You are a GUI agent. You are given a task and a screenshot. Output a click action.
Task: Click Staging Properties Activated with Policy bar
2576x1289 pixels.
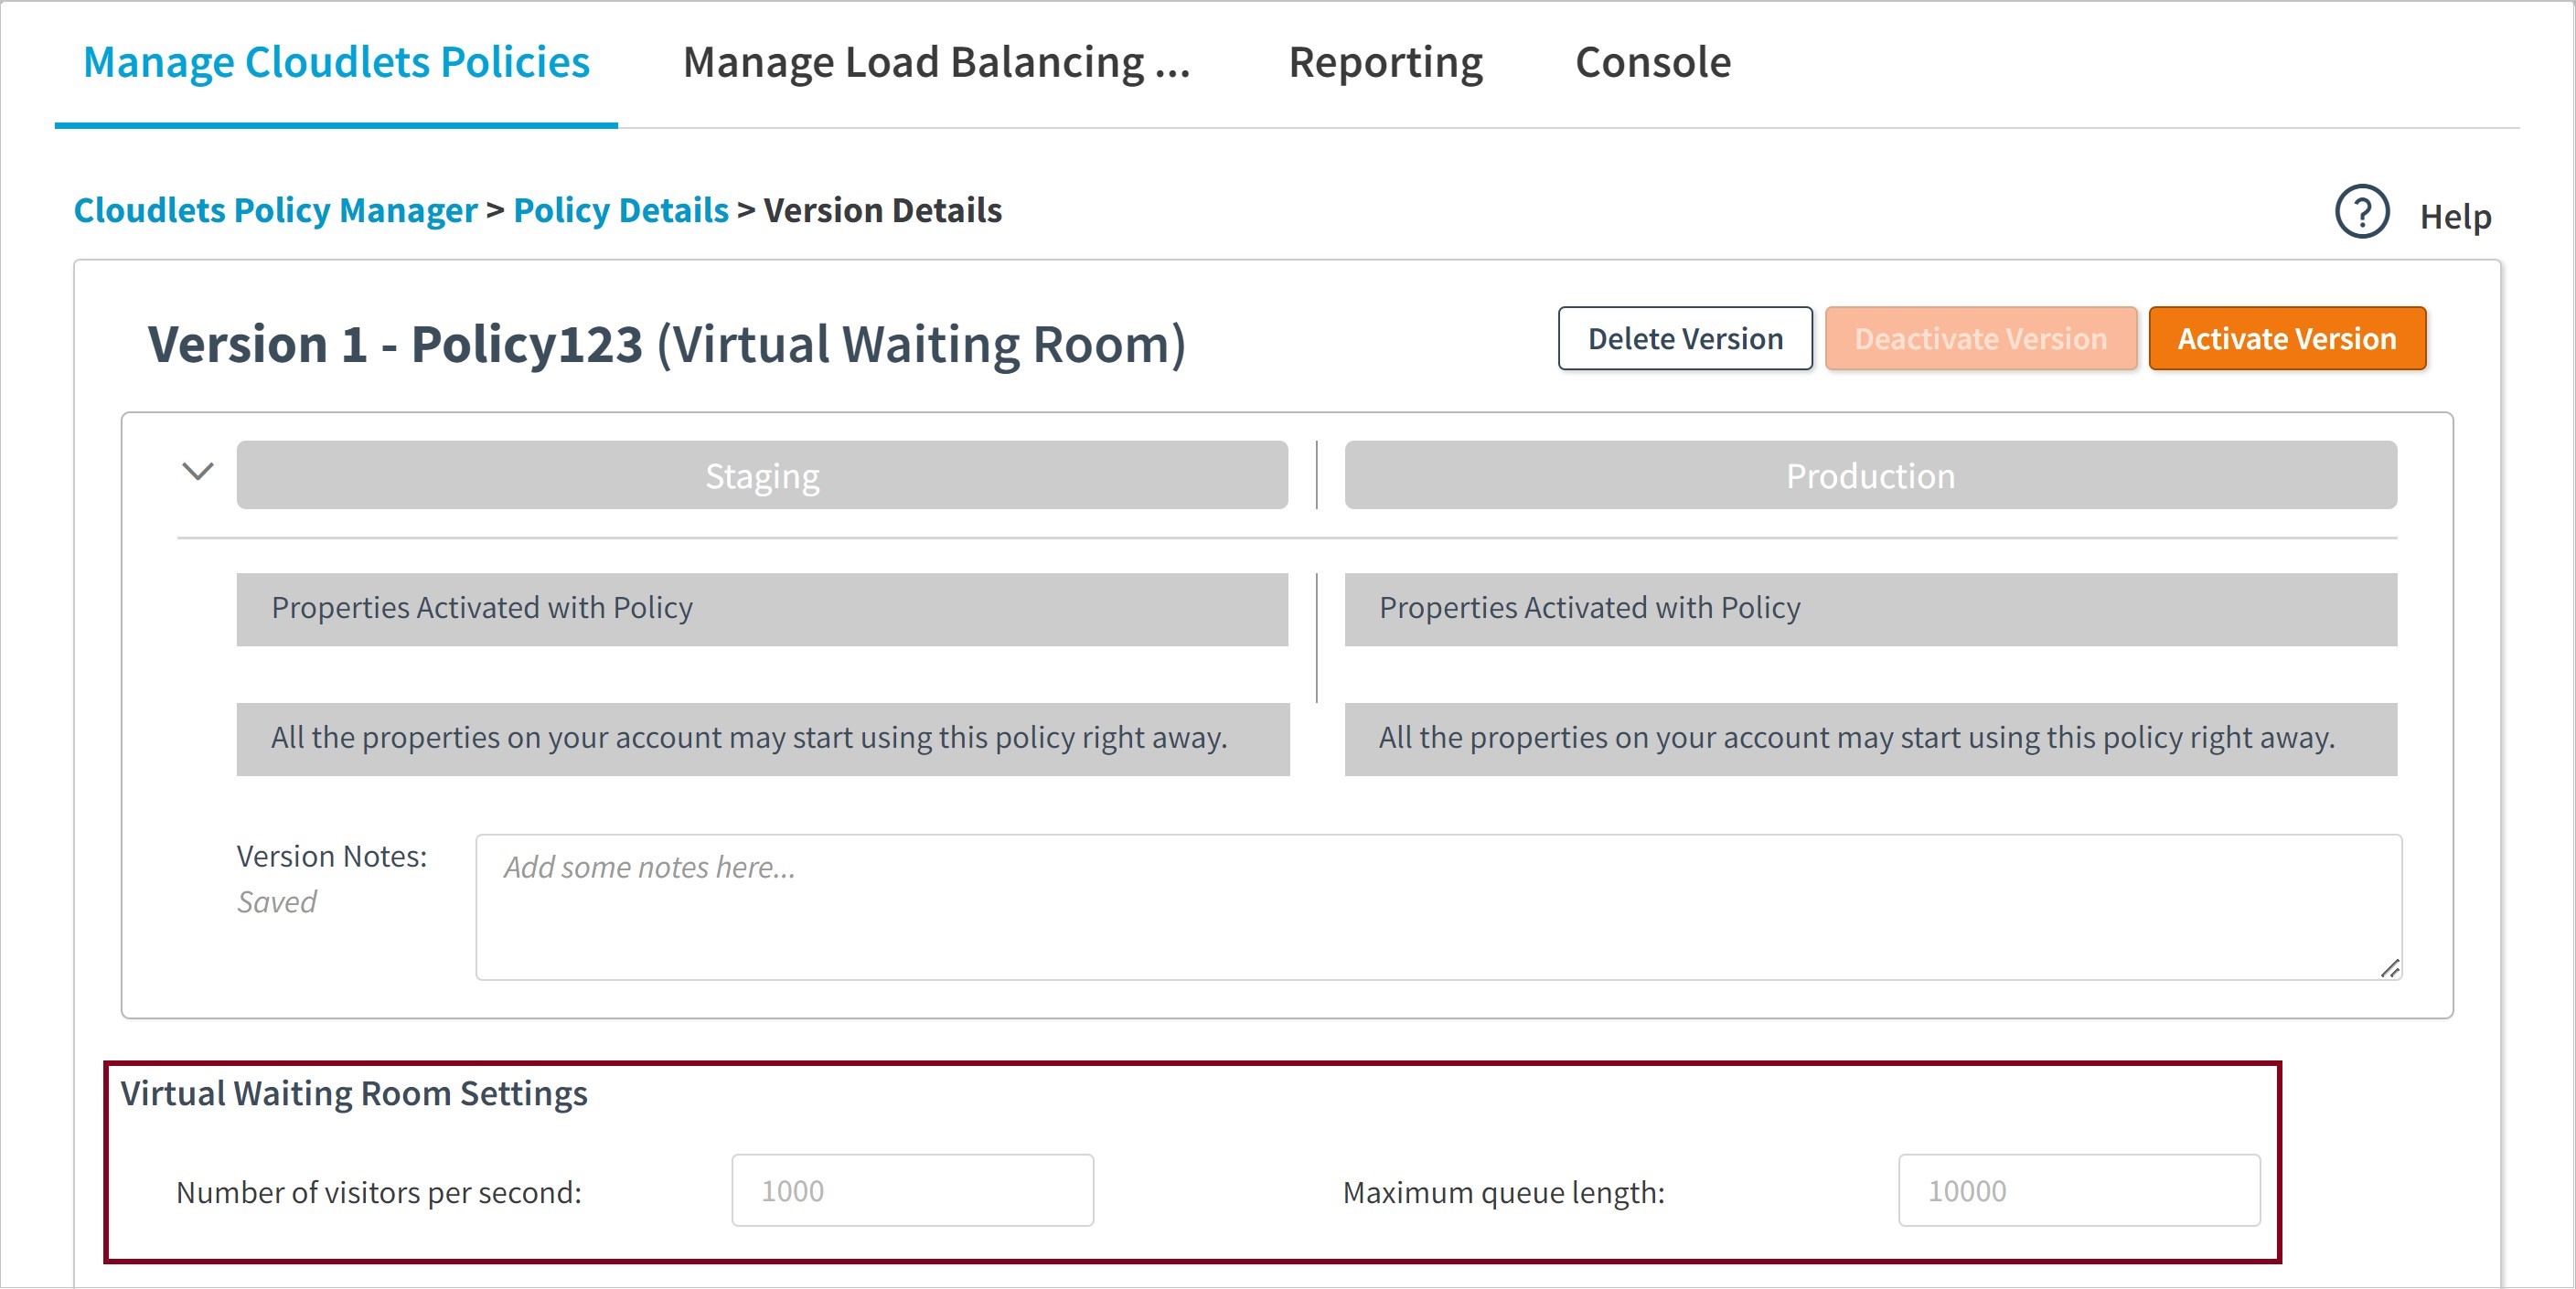click(762, 609)
